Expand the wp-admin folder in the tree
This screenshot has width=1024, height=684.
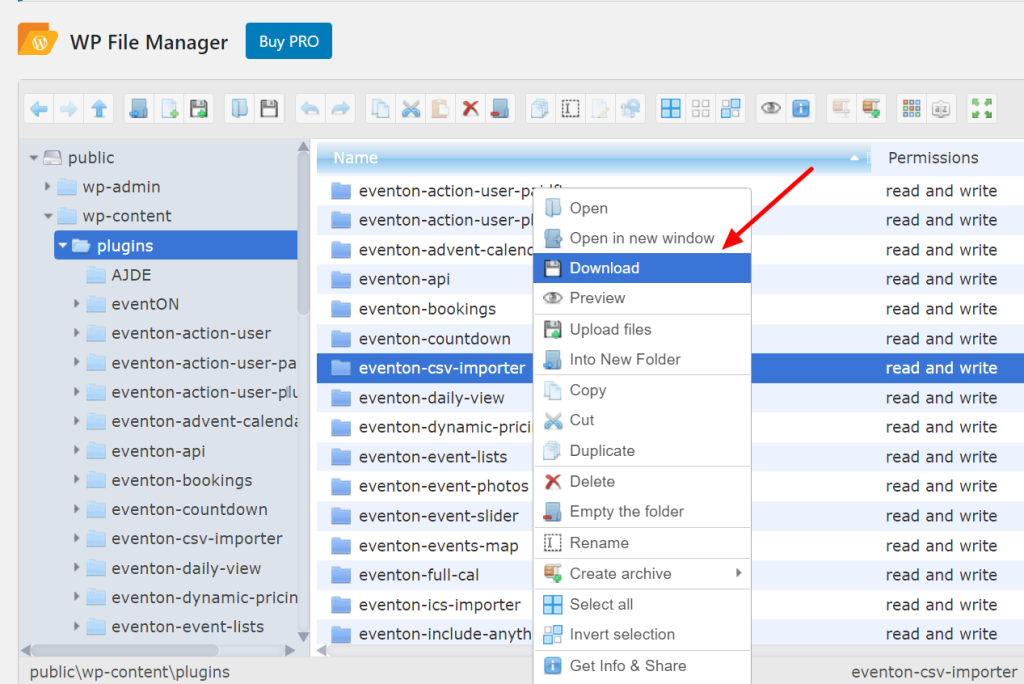(x=48, y=187)
